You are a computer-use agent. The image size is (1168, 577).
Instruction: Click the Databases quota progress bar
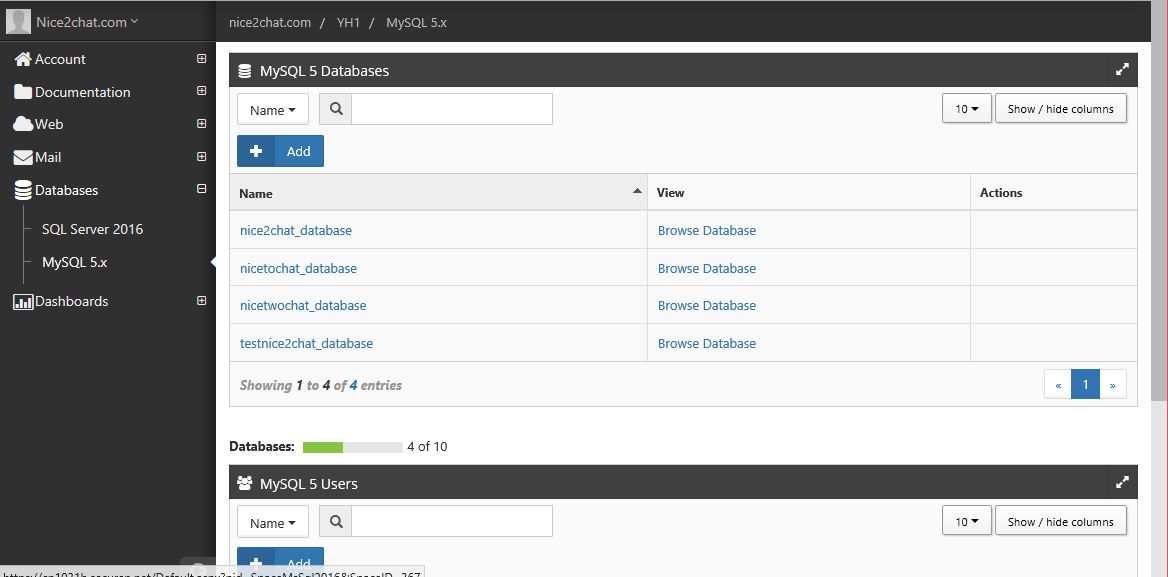point(352,447)
